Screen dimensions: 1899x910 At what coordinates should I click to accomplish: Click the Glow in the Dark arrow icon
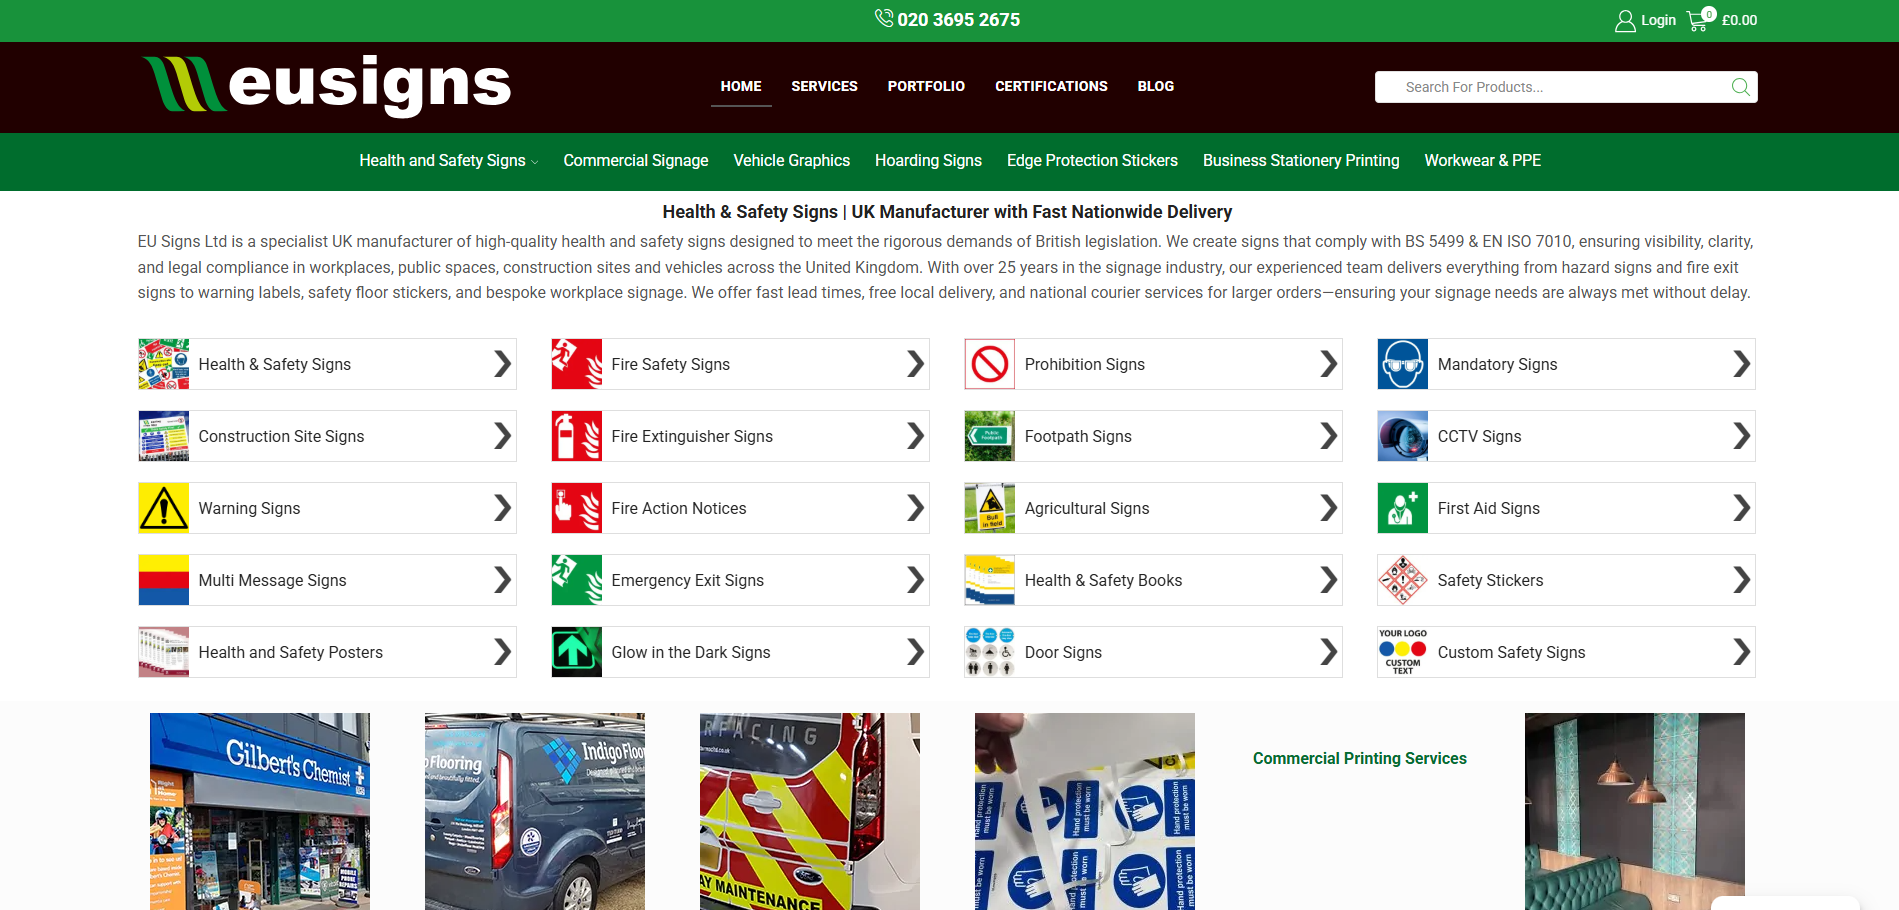coord(577,652)
